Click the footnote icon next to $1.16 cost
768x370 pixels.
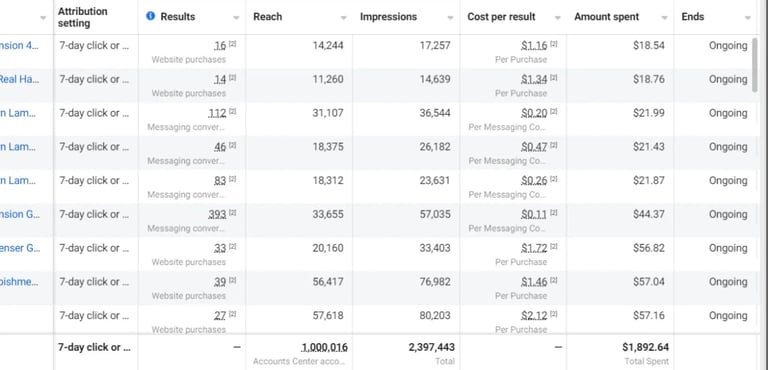pos(553,44)
